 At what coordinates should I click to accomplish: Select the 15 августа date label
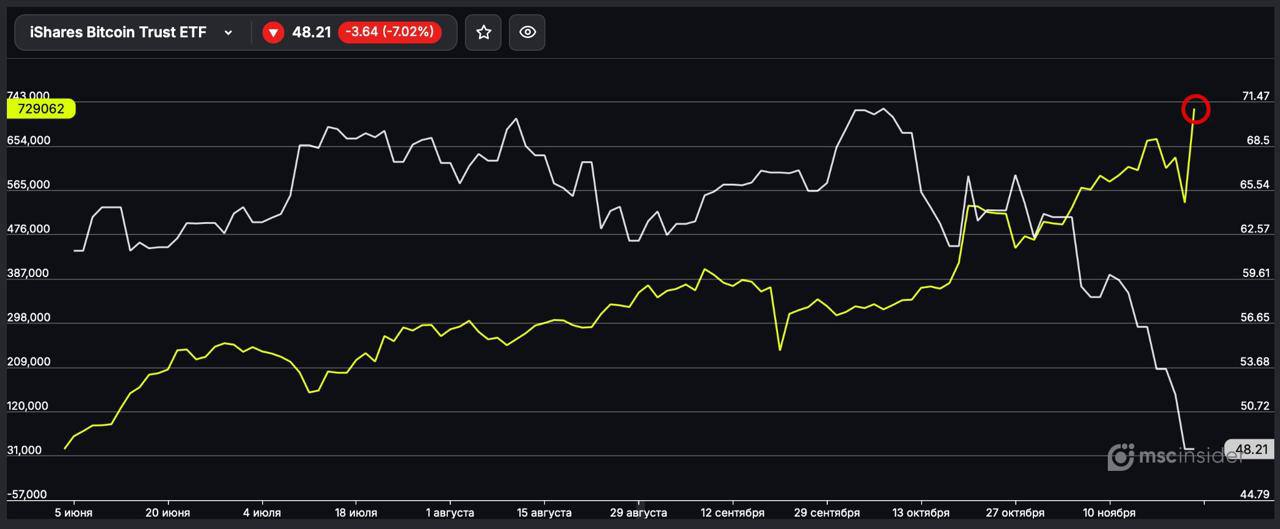tap(543, 513)
